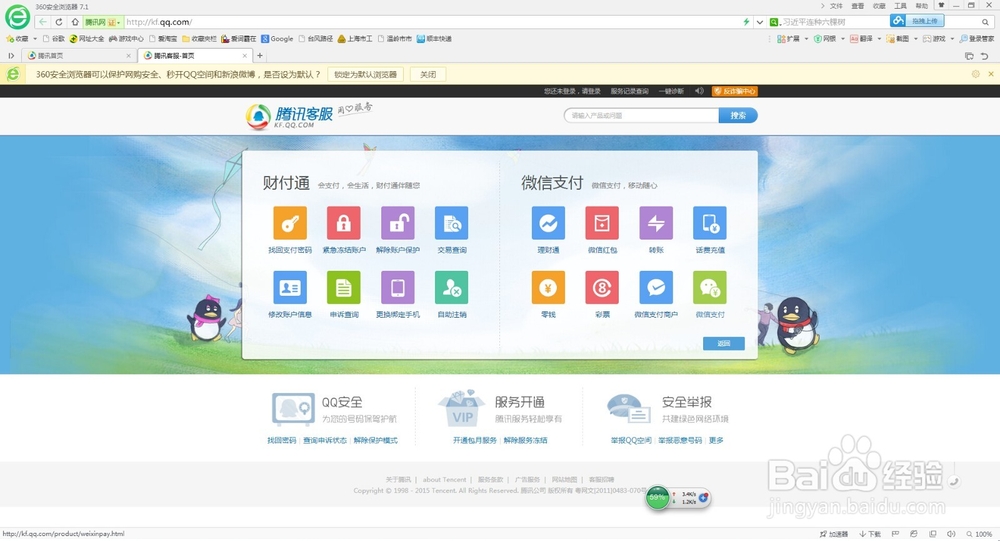Expand the 收藏 favorites dropdown arrow
Screen dimensions: 1000x541
[x=34, y=39]
